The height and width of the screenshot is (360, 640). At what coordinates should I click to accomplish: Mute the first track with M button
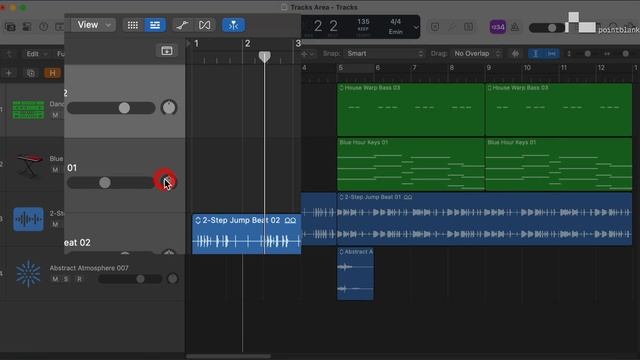pyautogui.click(x=55, y=115)
